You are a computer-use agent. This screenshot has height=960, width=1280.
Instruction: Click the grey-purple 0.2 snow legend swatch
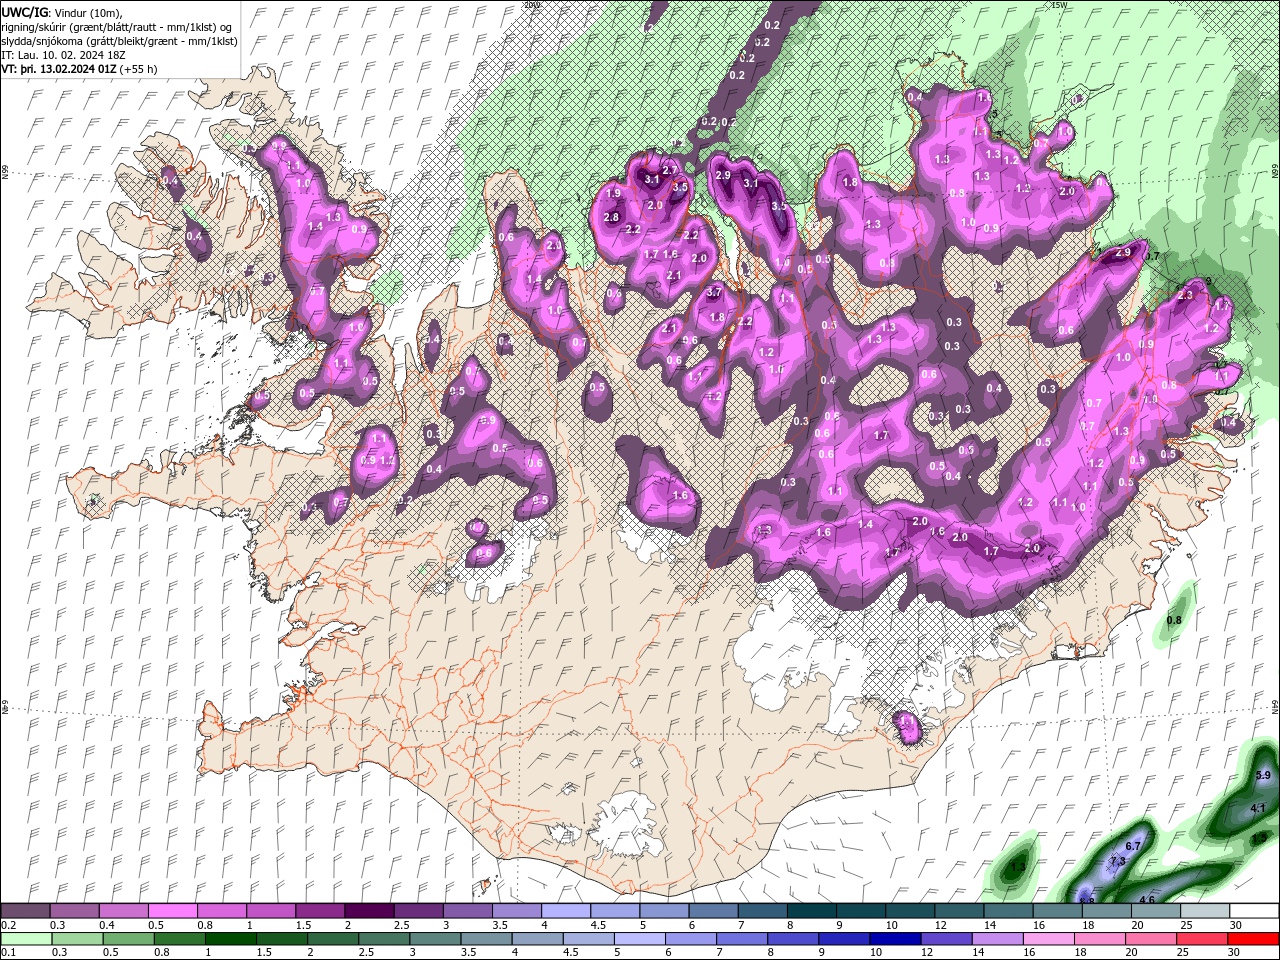[25, 911]
